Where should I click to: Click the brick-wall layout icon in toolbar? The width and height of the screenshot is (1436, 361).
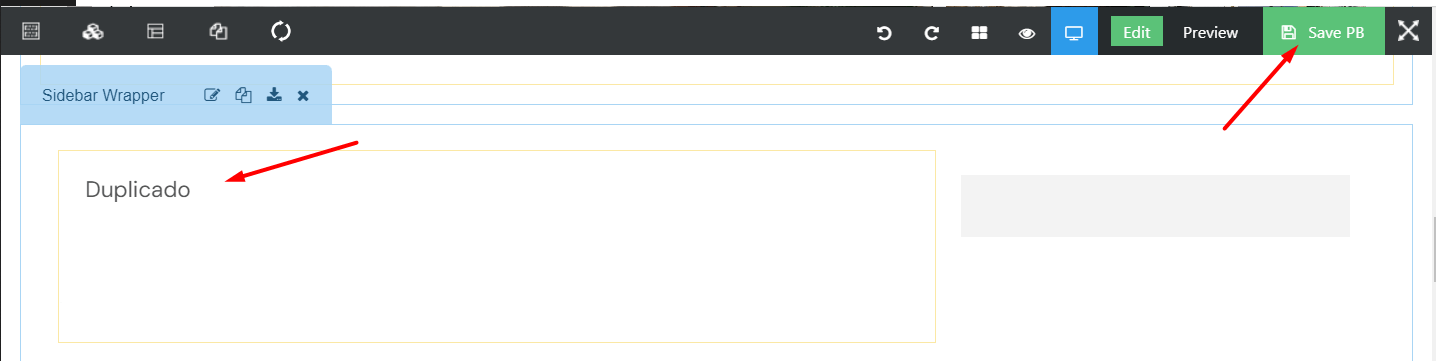(31, 32)
